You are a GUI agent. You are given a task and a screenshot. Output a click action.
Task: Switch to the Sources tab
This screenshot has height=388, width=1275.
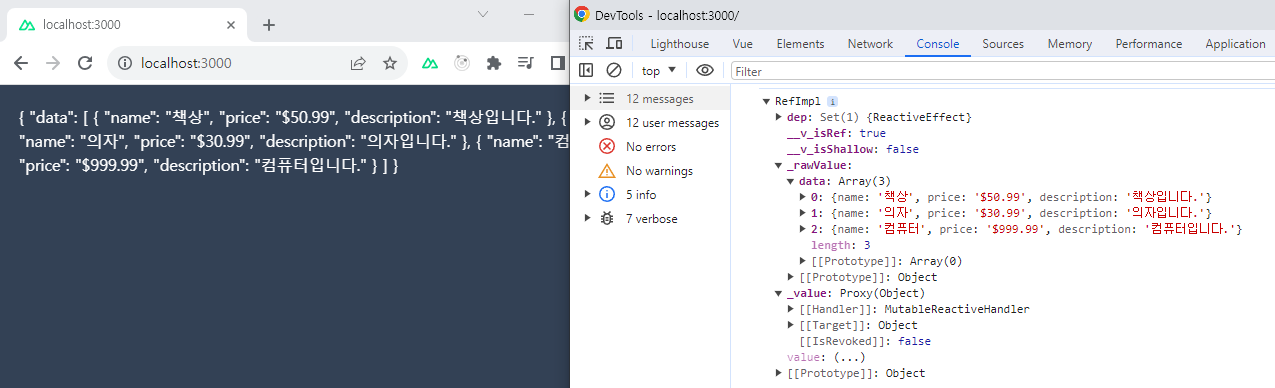coord(1003,44)
